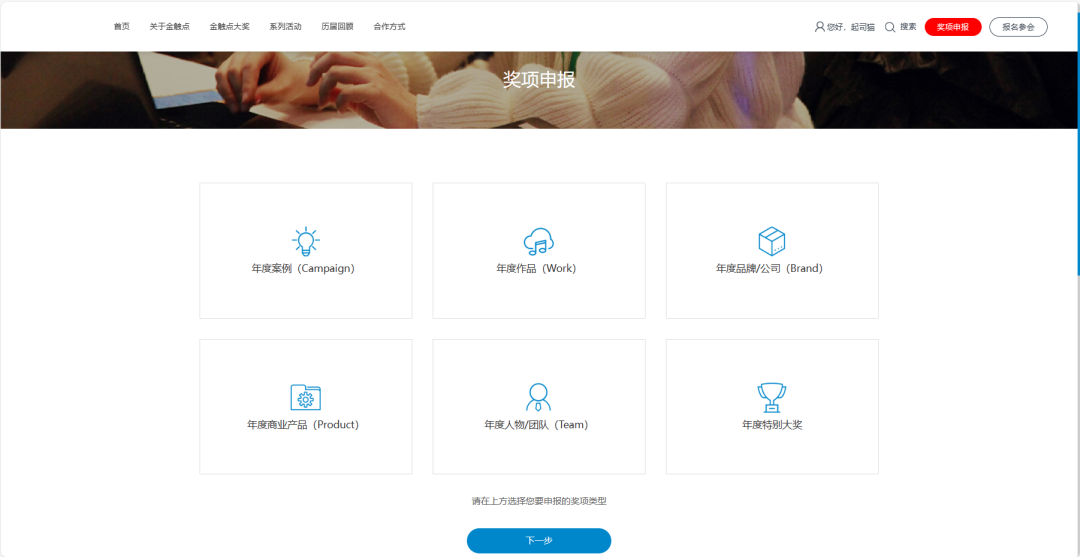The width and height of the screenshot is (1080, 557).
Task: Click the magnifier search icon
Action: point(890,27)
